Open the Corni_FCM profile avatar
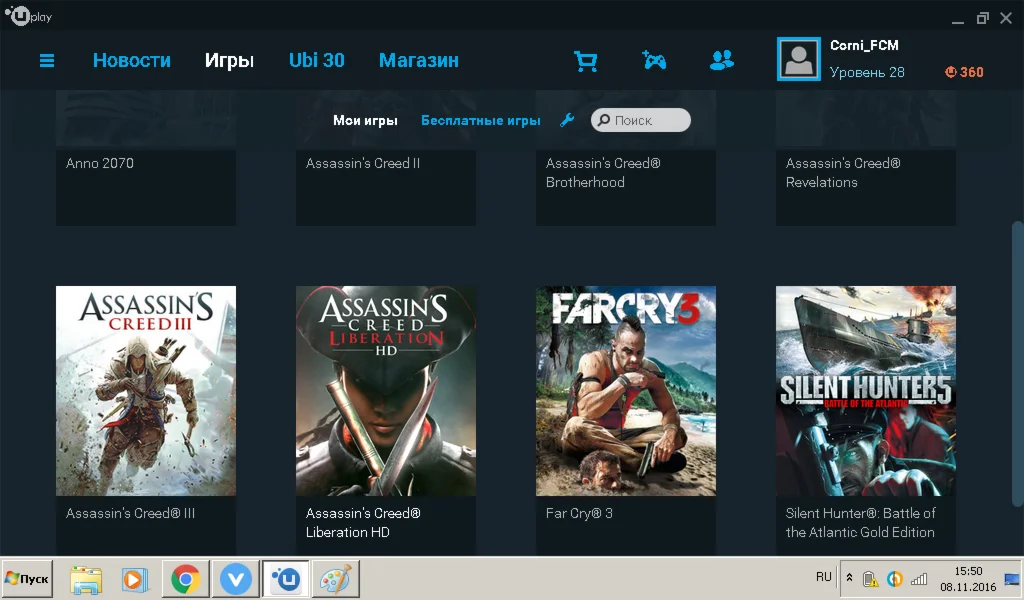The image size is (1024, 600). (x=798, y=58)
